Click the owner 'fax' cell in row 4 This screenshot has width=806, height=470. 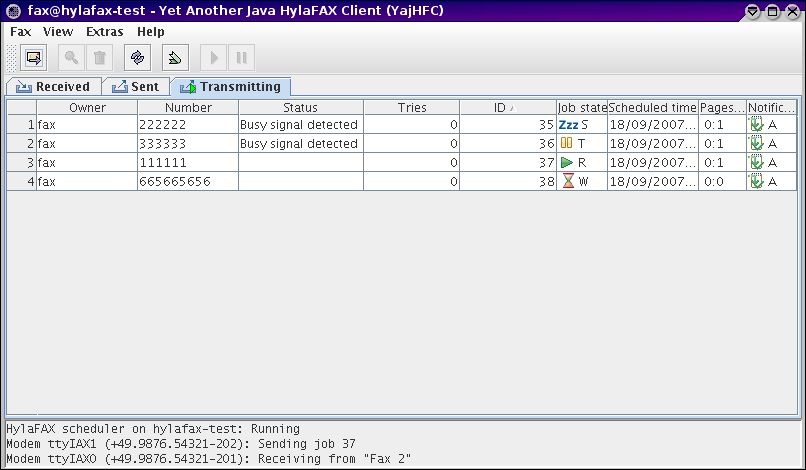coord(87,181)
